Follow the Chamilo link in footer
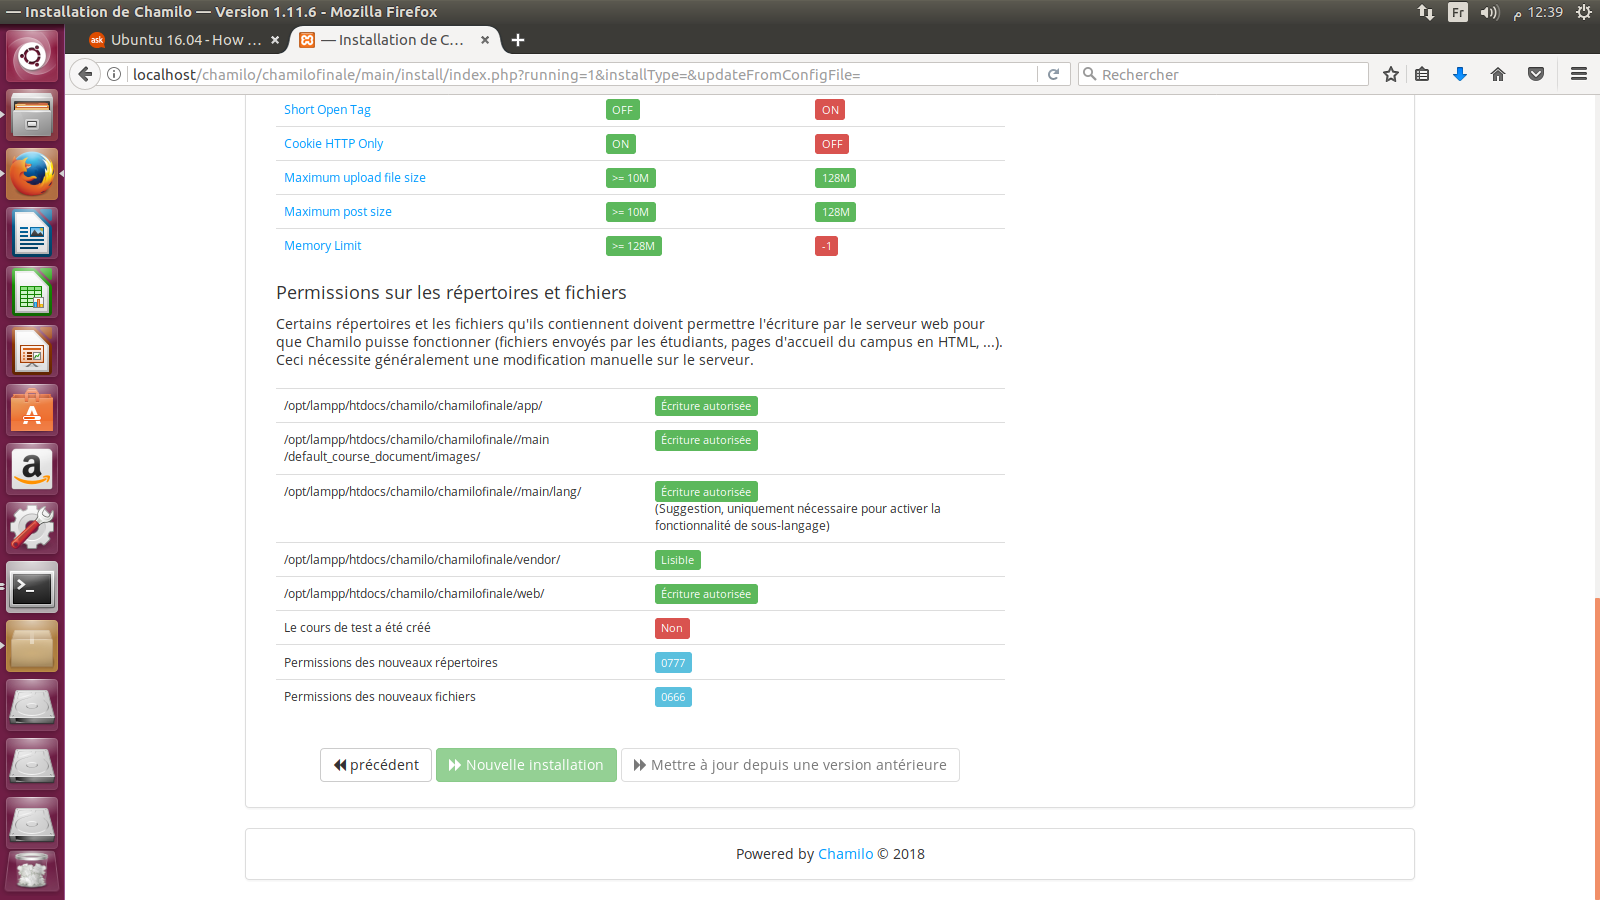 point(845,854)
